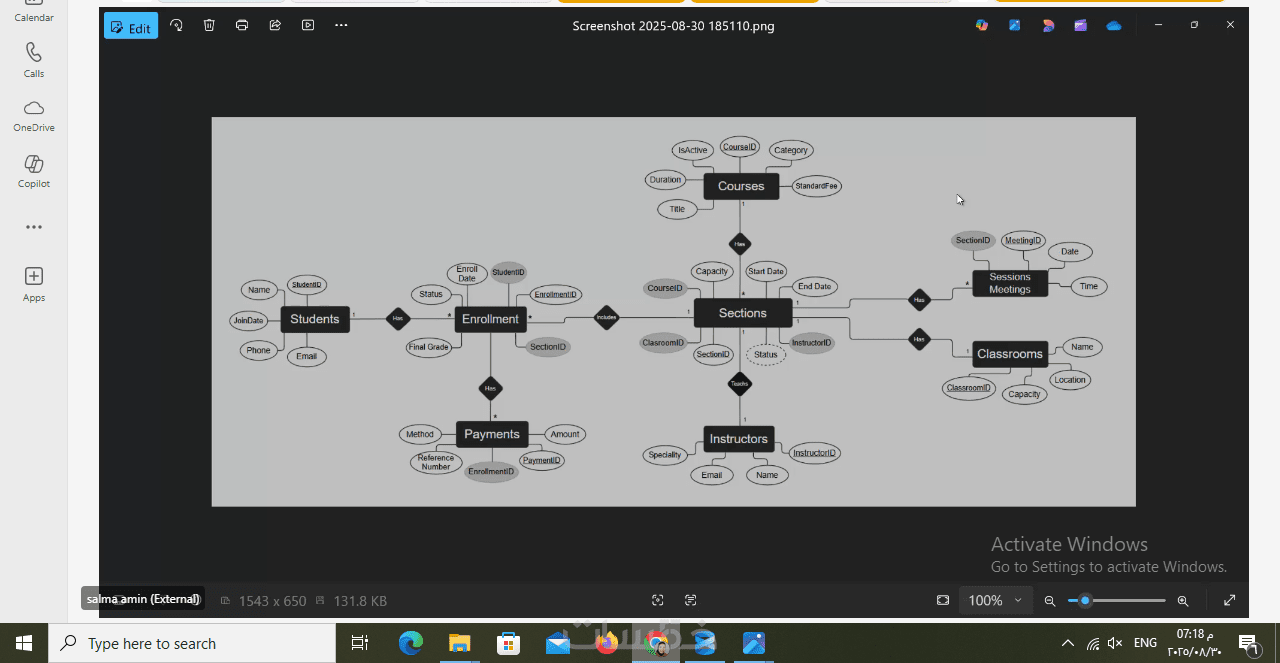Zoom out with the minus magnifier

coord(1050,600)
